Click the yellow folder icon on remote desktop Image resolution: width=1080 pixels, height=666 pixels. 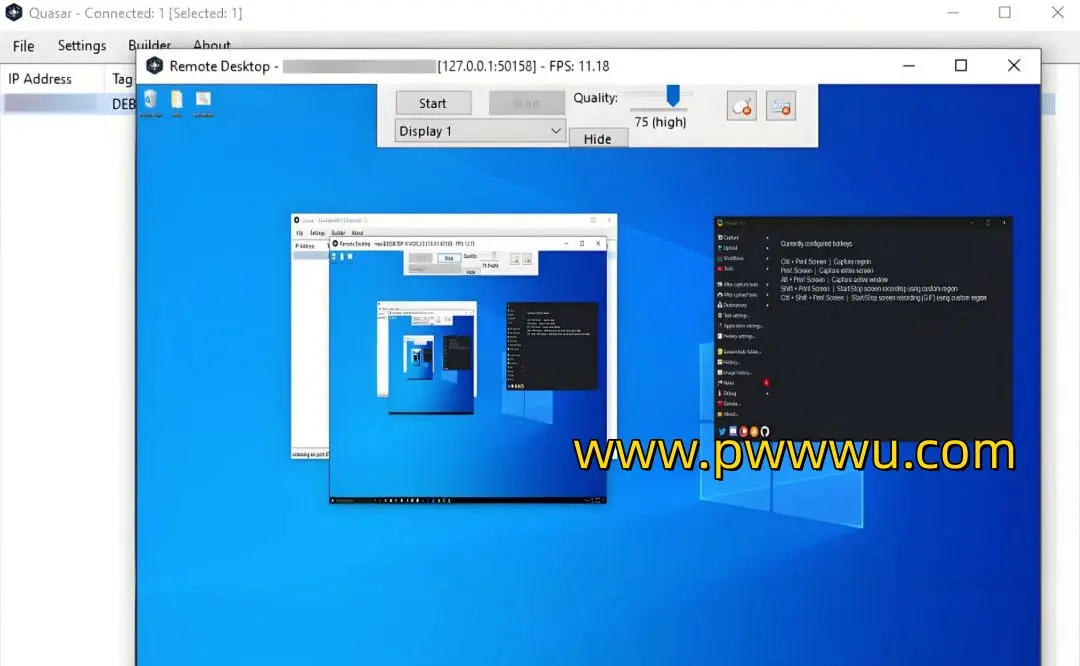(177, 101)
